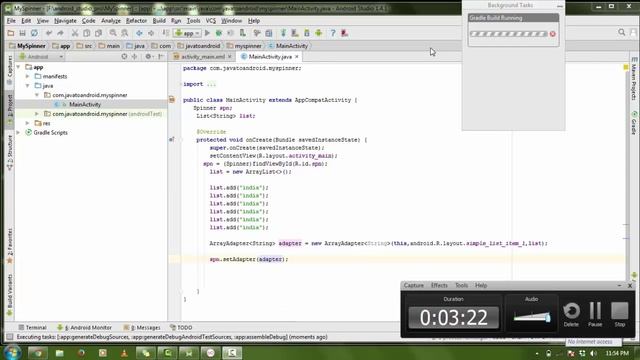
Task: Open the TODO tool window
Action: pos(181,327)
